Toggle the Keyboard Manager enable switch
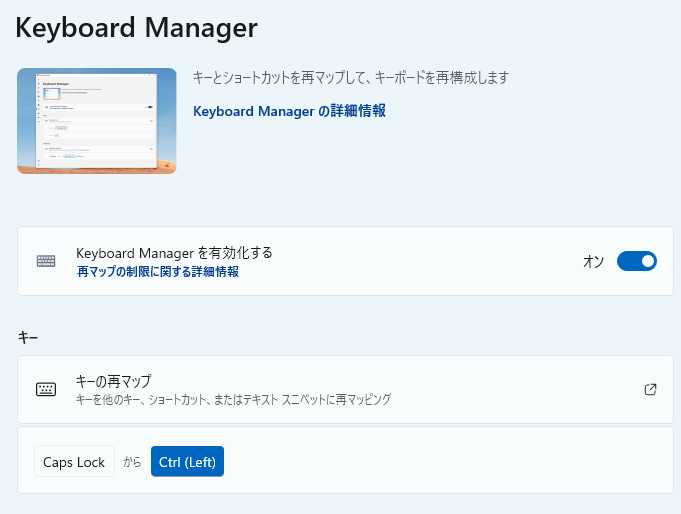681x514 pixels. tap(636, 261)
